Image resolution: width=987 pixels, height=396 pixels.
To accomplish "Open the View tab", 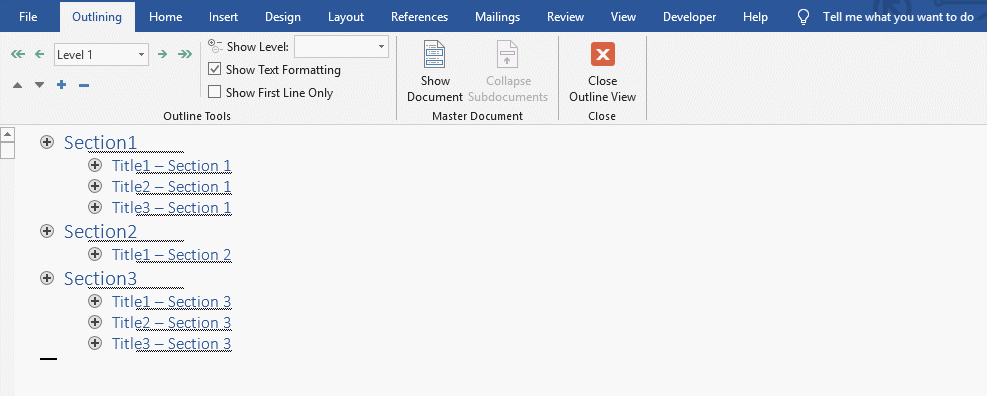I will (x=623, y=17).
